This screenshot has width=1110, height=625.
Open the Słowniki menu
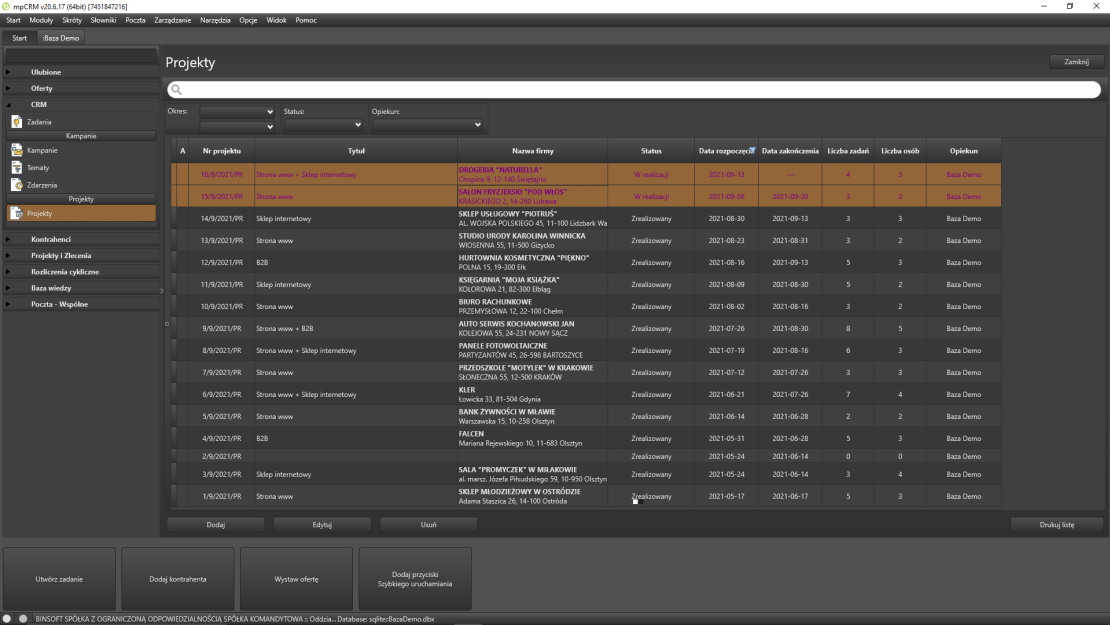coord(103,21)
